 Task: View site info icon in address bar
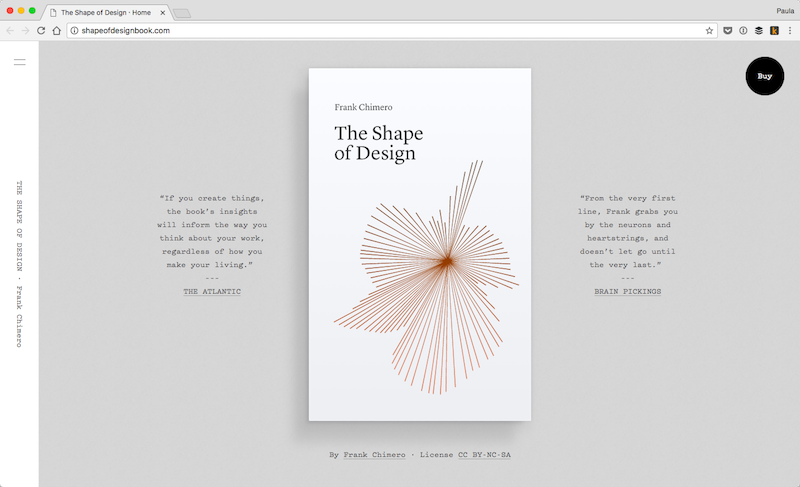74,31
